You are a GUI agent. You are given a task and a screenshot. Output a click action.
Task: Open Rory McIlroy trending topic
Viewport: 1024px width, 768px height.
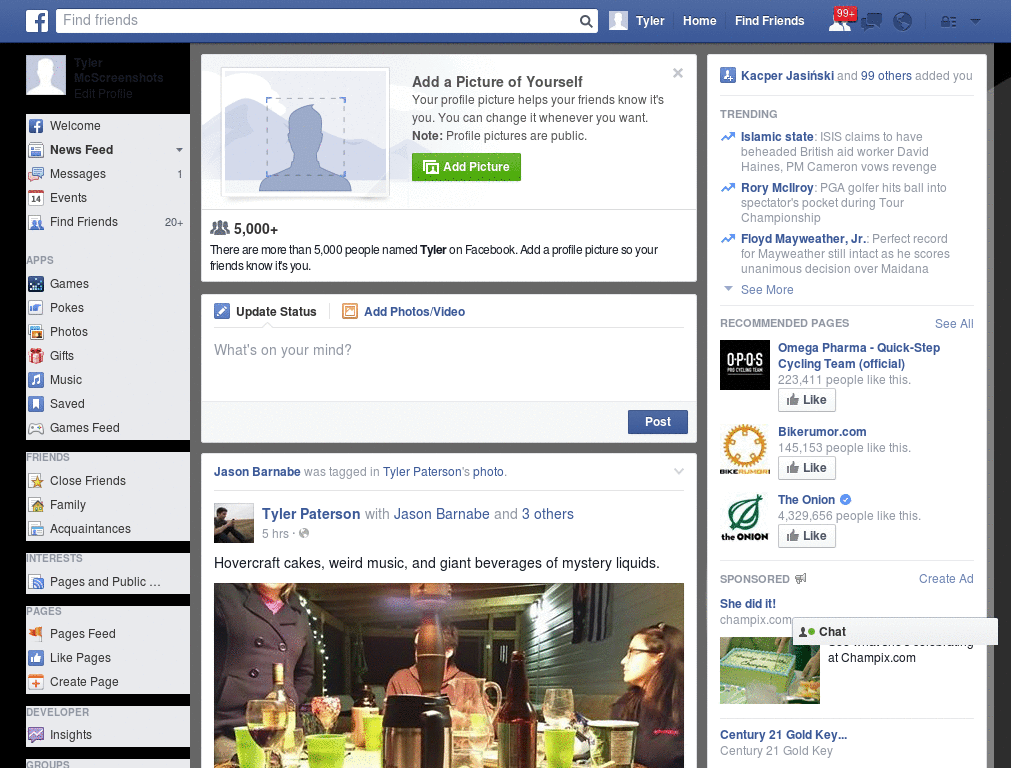coord(777,187)
